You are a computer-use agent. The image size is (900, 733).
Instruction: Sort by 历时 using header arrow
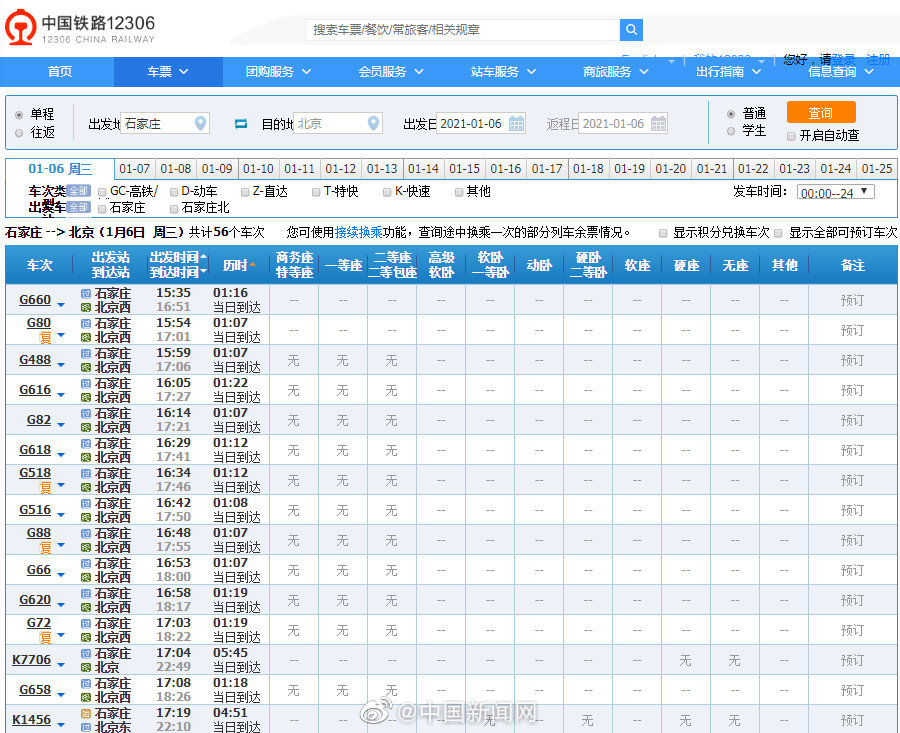252,265
